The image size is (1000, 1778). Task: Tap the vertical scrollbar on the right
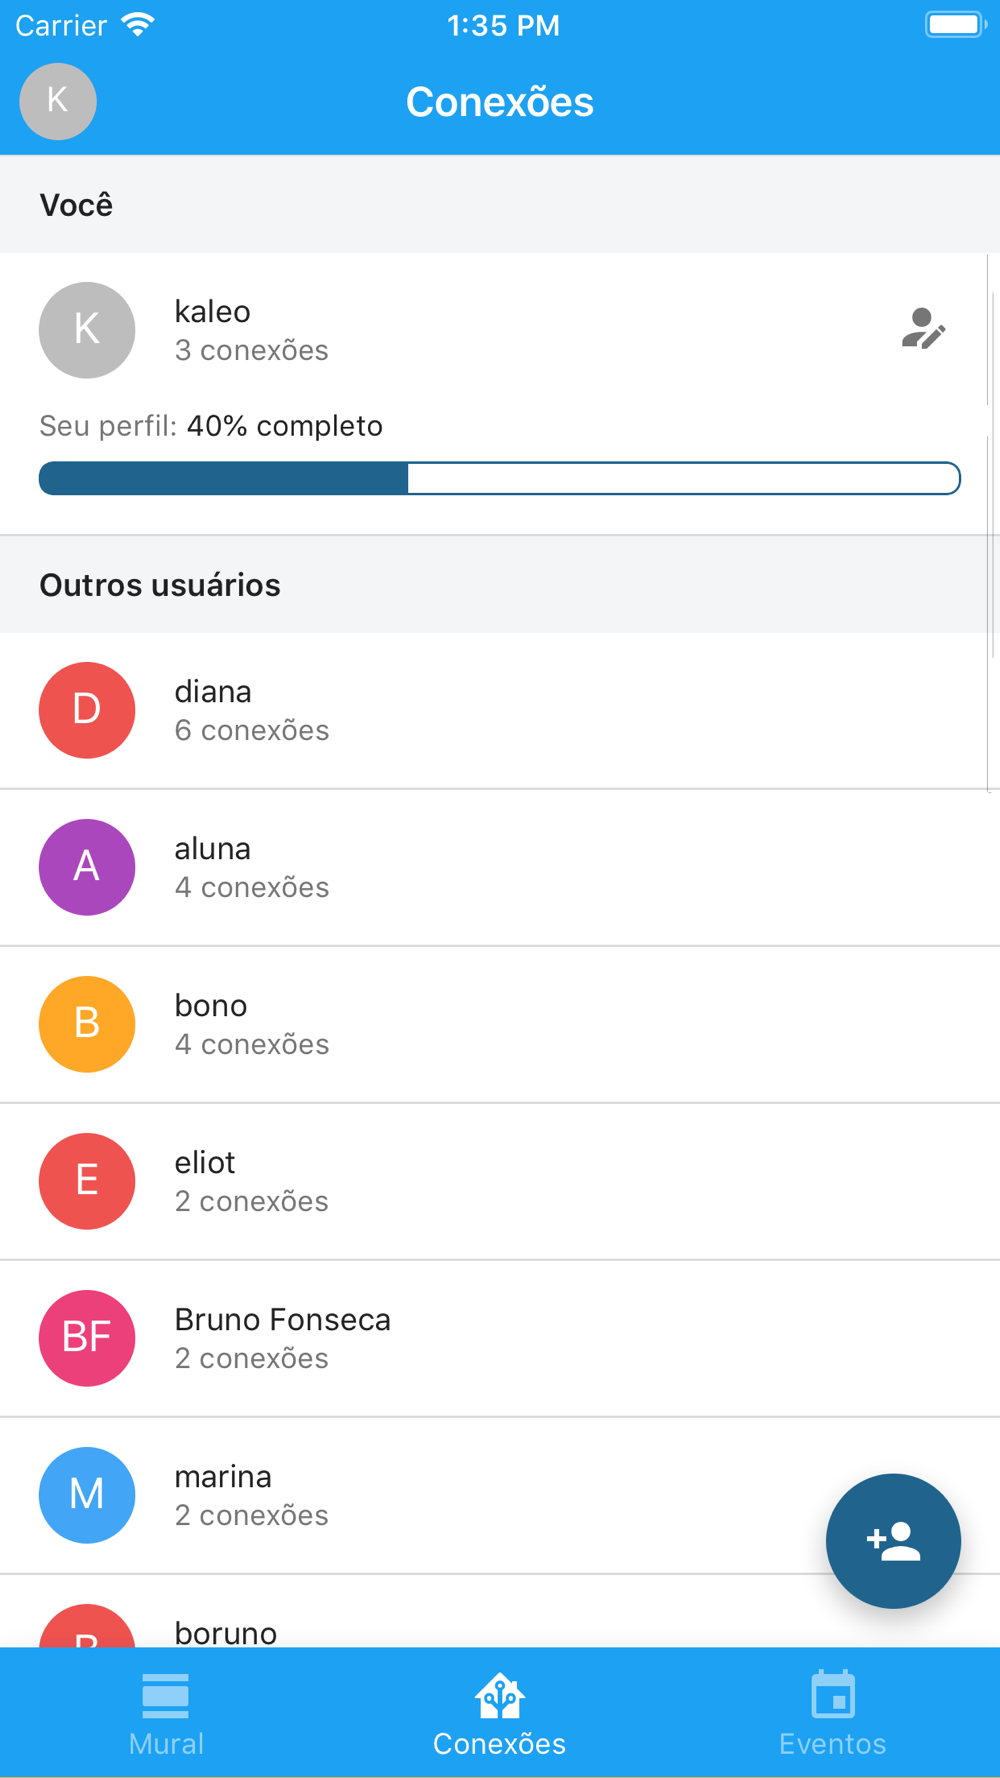pyautogui.click(x=989, y=522)
